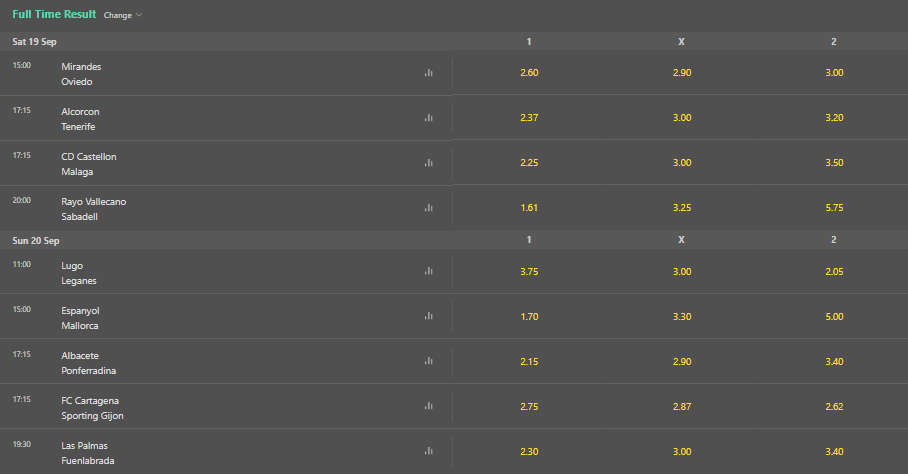Open stats icon for Mirandes vs Oviedo
Viewport: 908px width, 474px height.
tap(429, 73)
